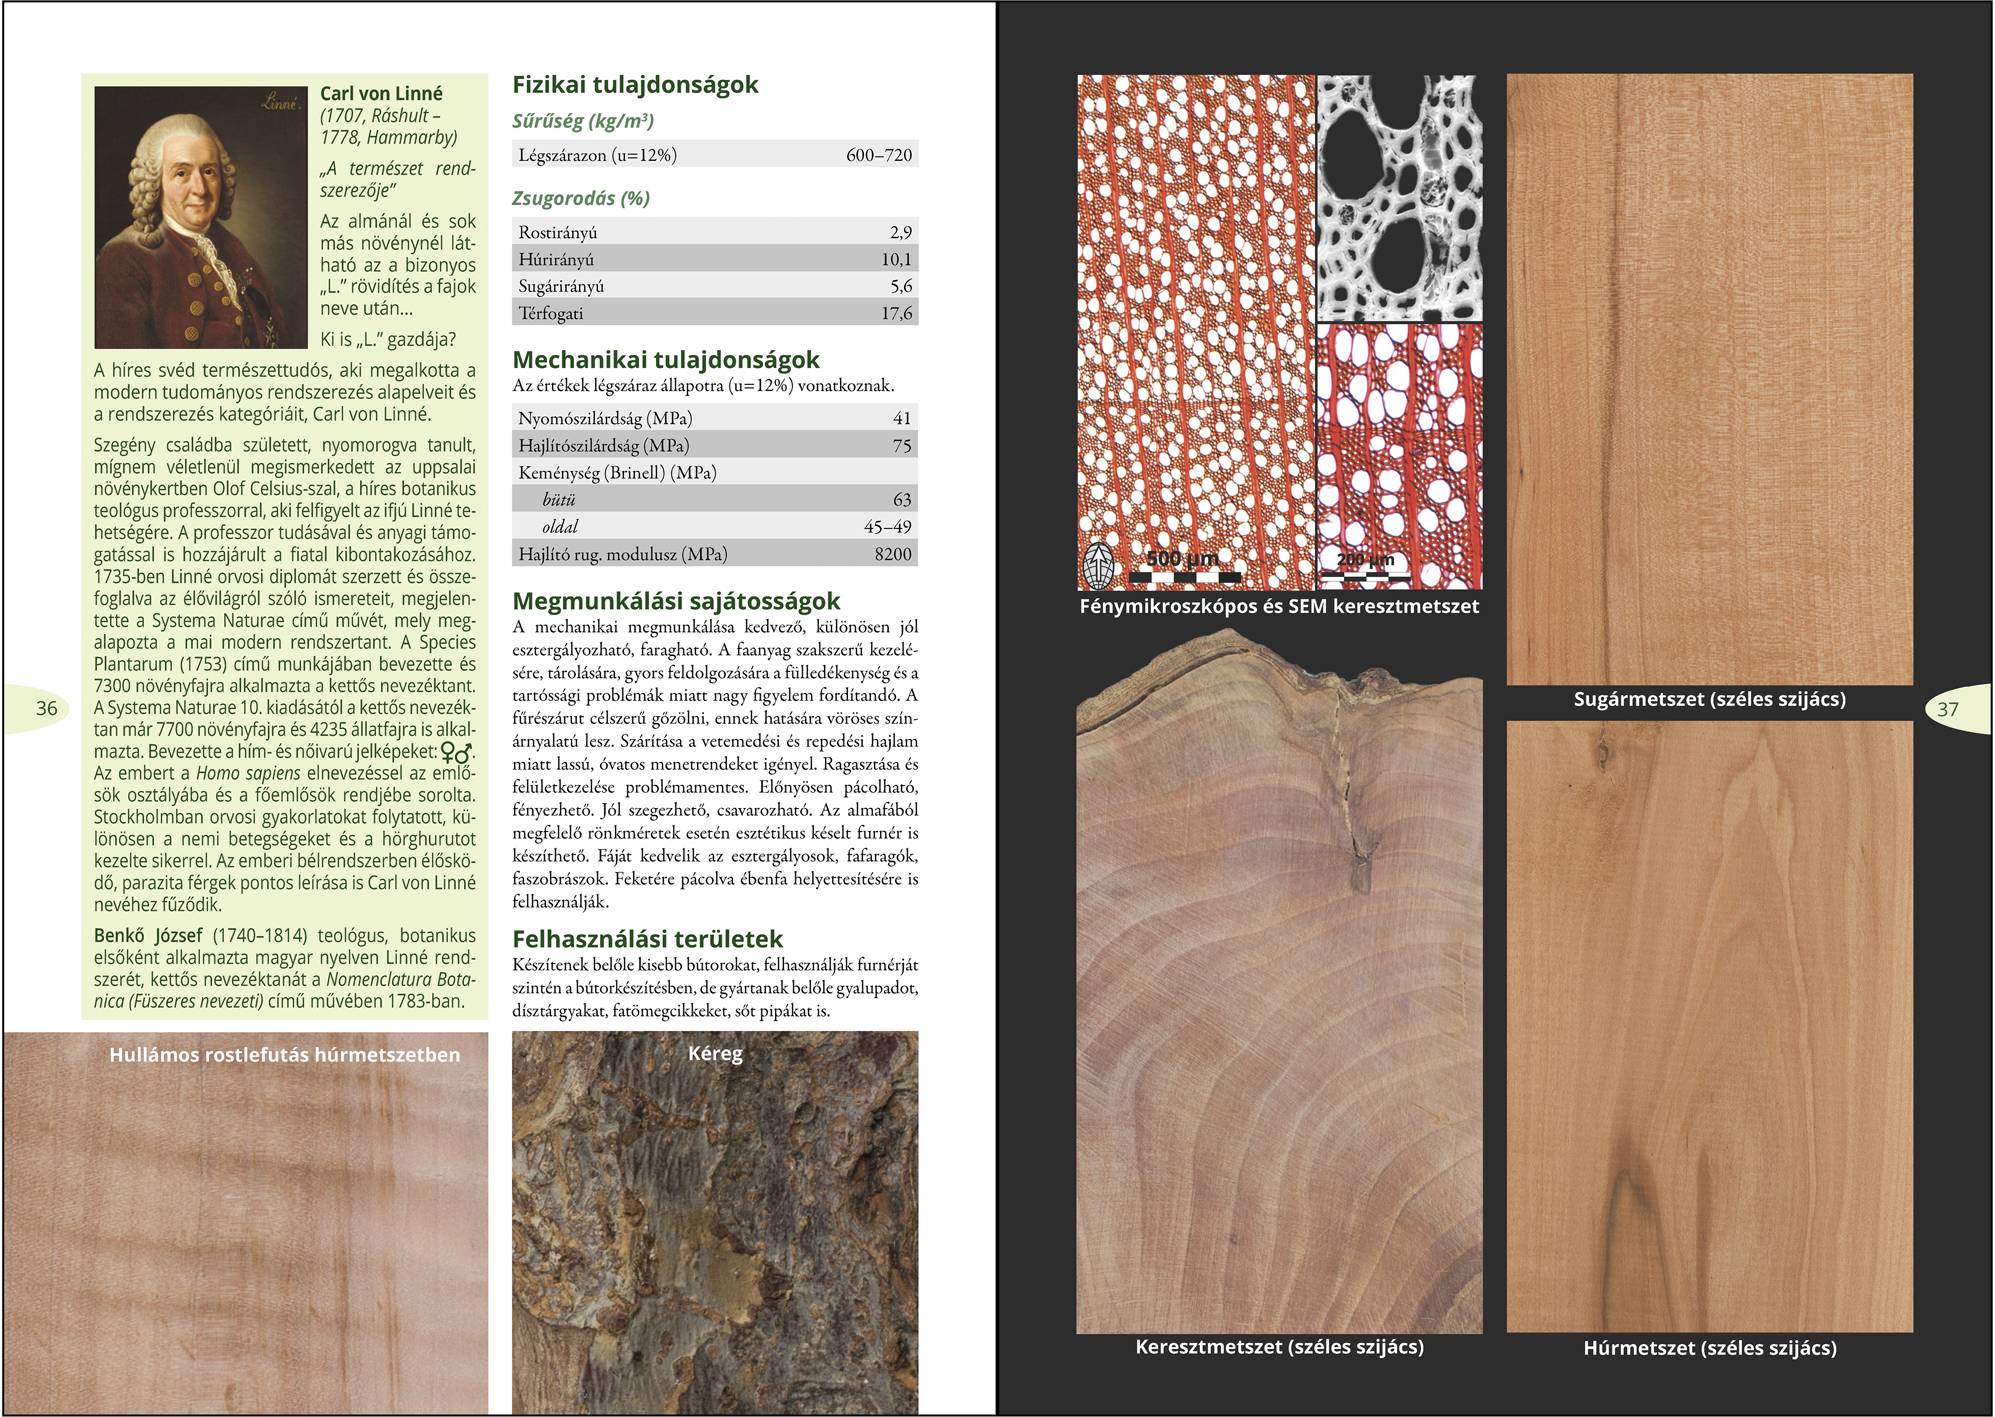Click the "Hajlítószilárdság (MPa)" row label

point(604,446)
